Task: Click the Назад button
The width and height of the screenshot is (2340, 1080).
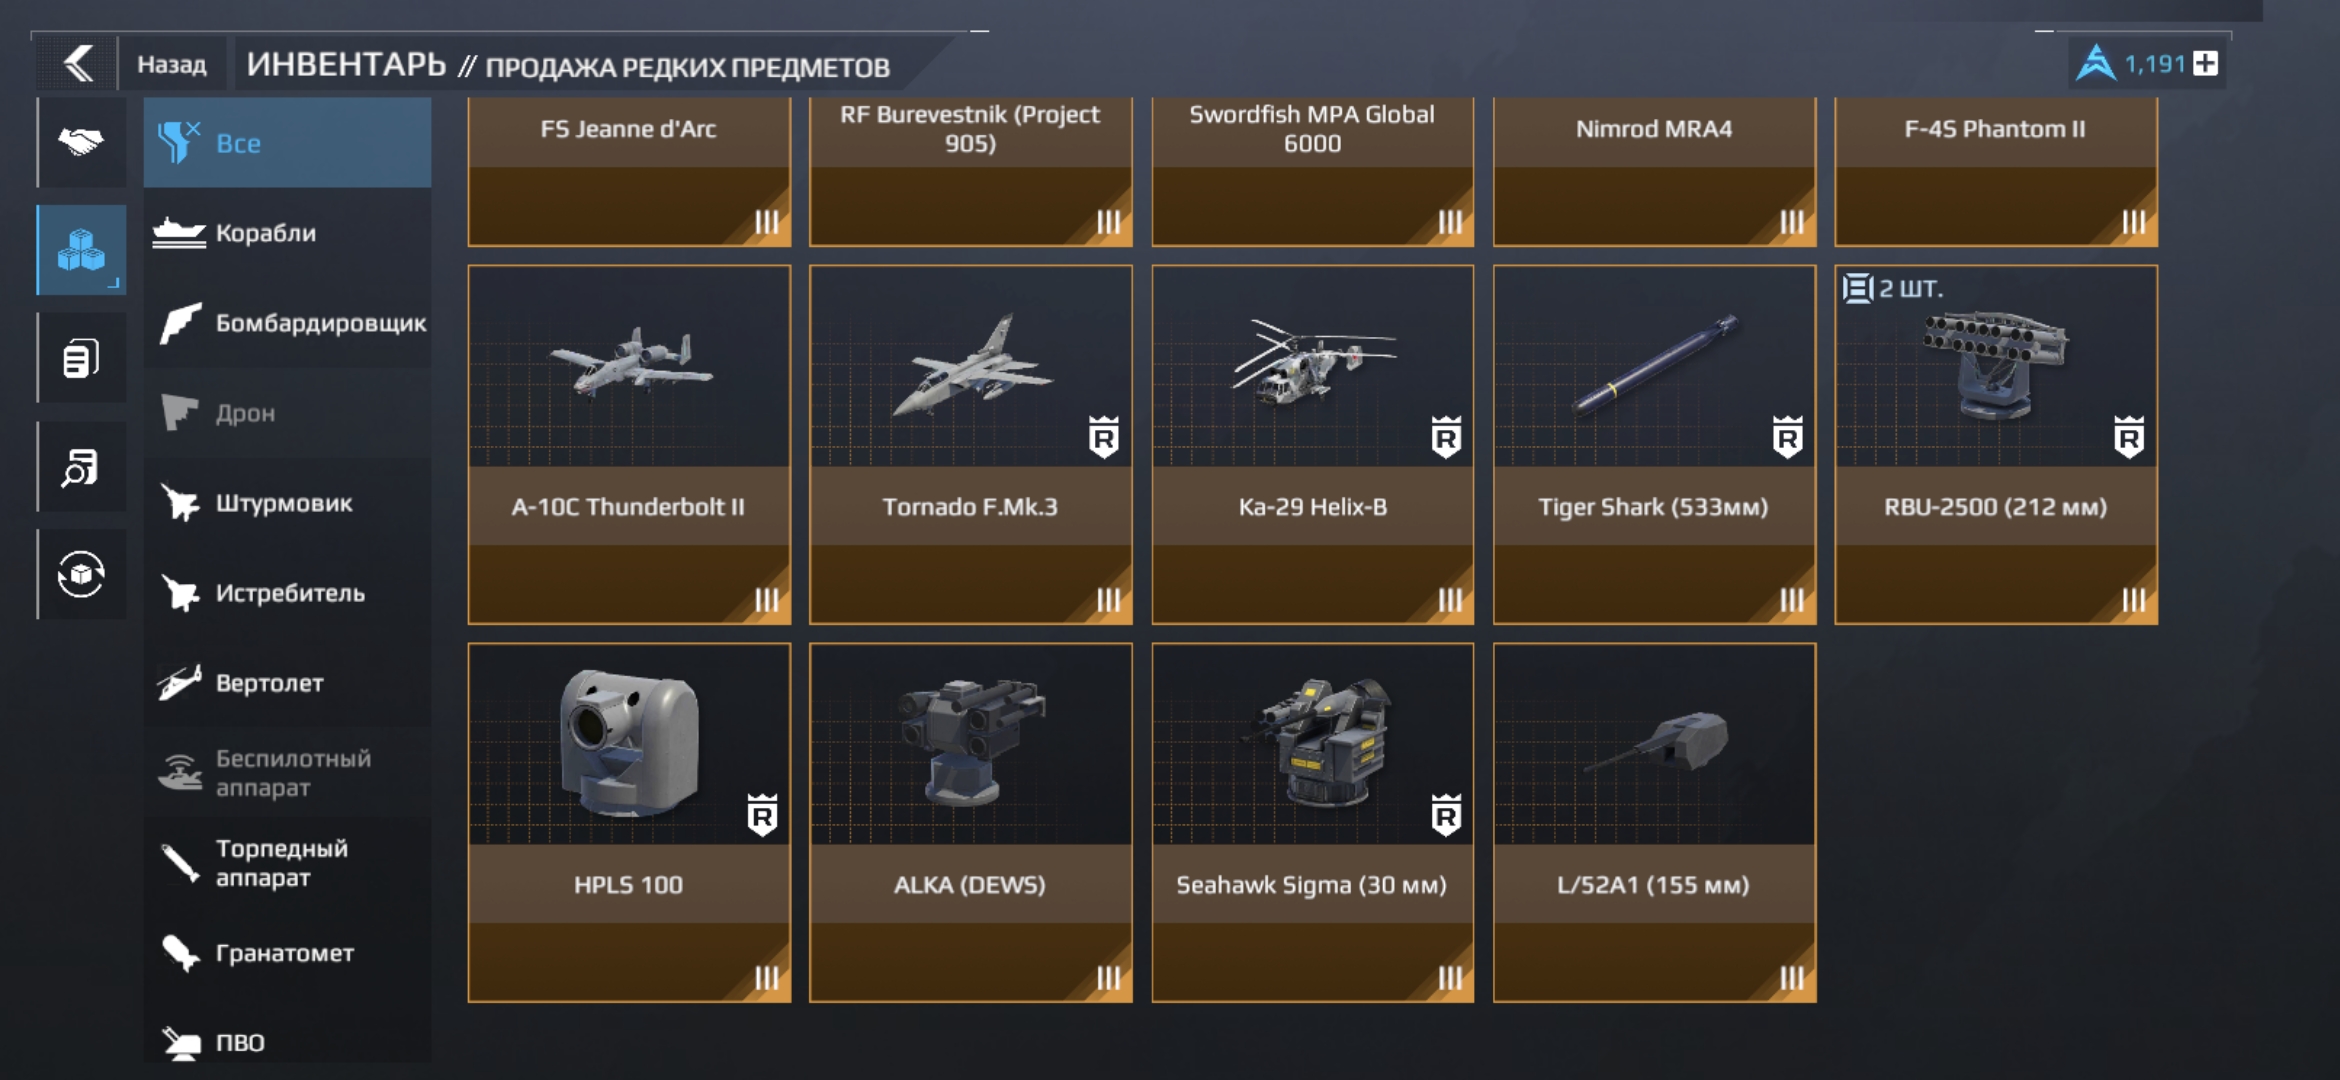Action: click(172, 65)
